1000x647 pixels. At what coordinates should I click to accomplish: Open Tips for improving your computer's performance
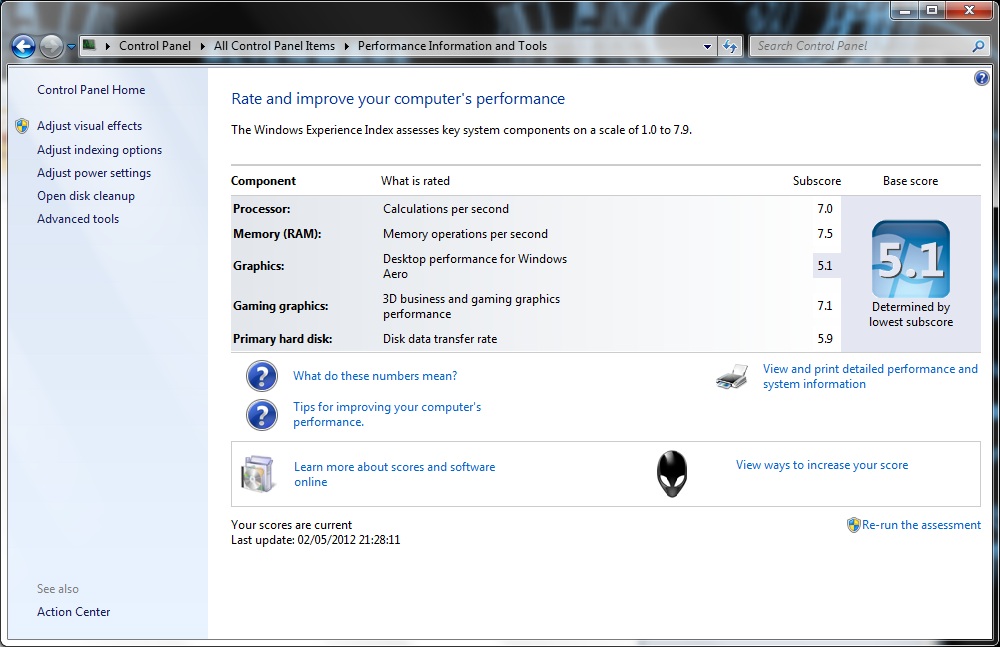pos(387,414)
